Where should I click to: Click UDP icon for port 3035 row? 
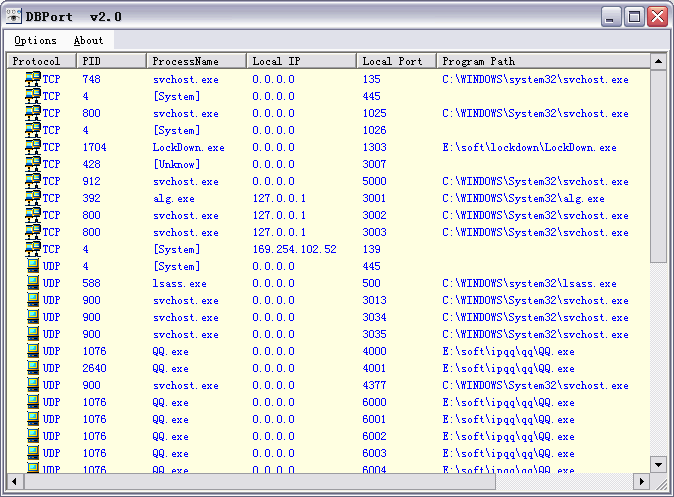[33, 334]
